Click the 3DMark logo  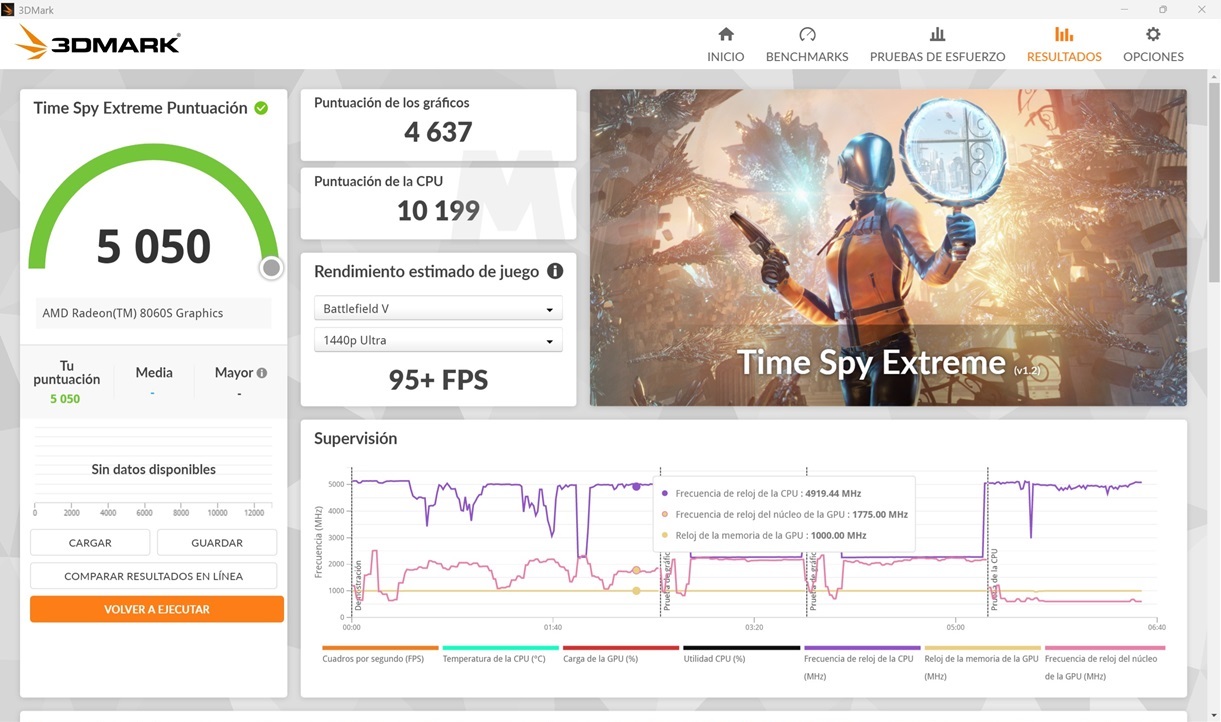97,41
